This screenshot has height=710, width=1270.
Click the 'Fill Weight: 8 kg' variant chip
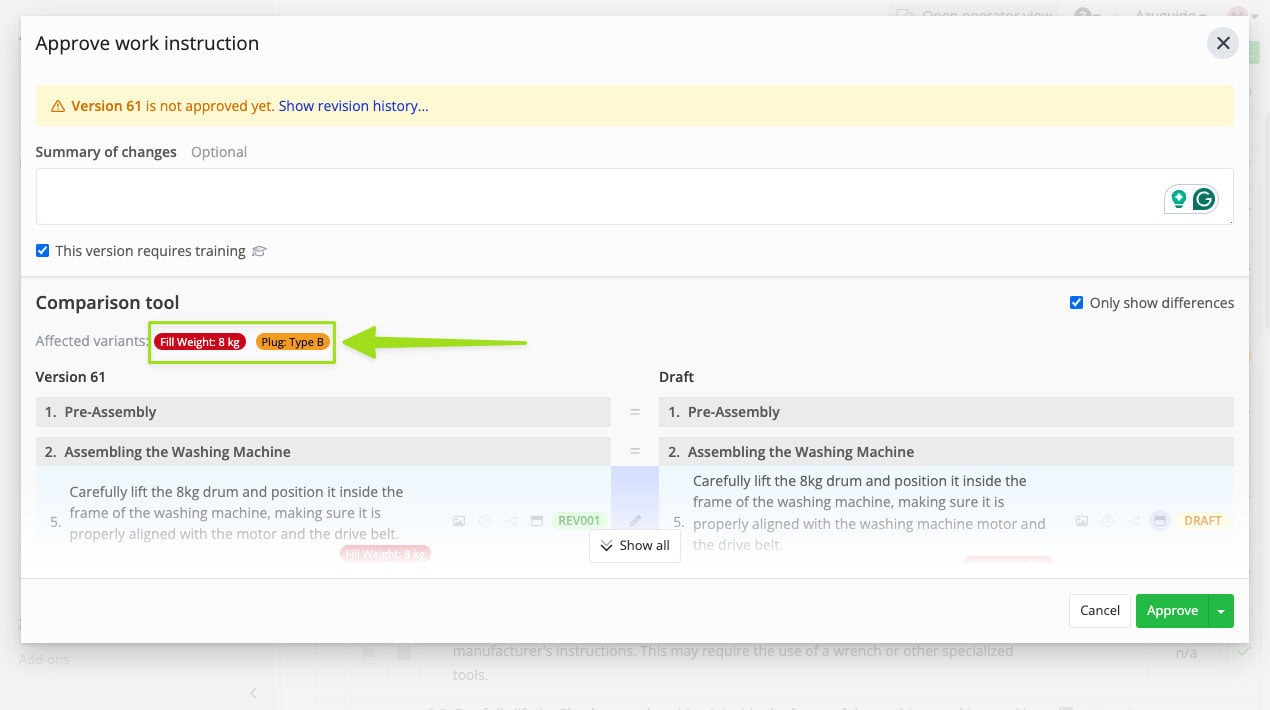200,341
